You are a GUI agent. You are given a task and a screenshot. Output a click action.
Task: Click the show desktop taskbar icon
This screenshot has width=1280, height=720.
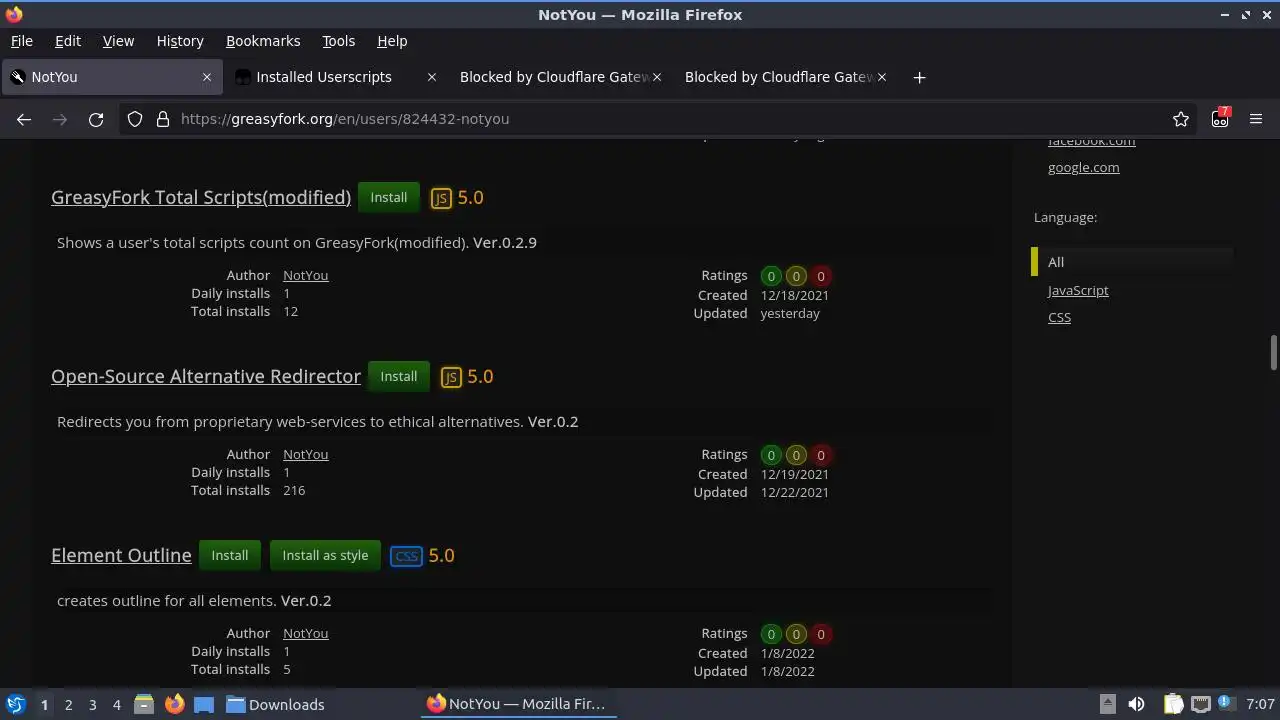click(x=204, y=704)
